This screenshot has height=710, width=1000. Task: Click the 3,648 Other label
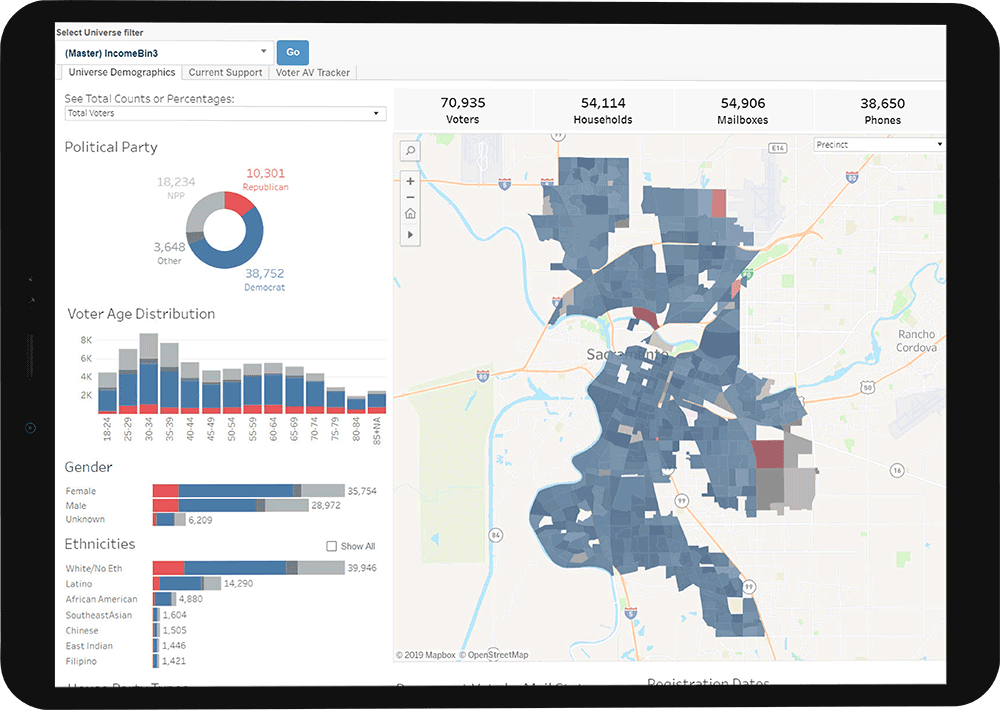[x=169, y=253]
